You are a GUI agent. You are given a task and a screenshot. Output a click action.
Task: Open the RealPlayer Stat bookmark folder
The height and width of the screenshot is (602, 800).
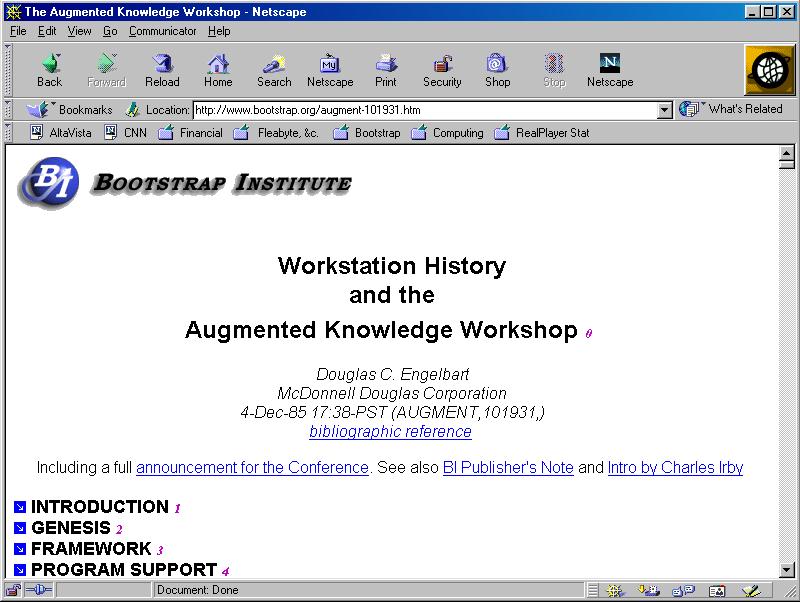tap(542, 133)
